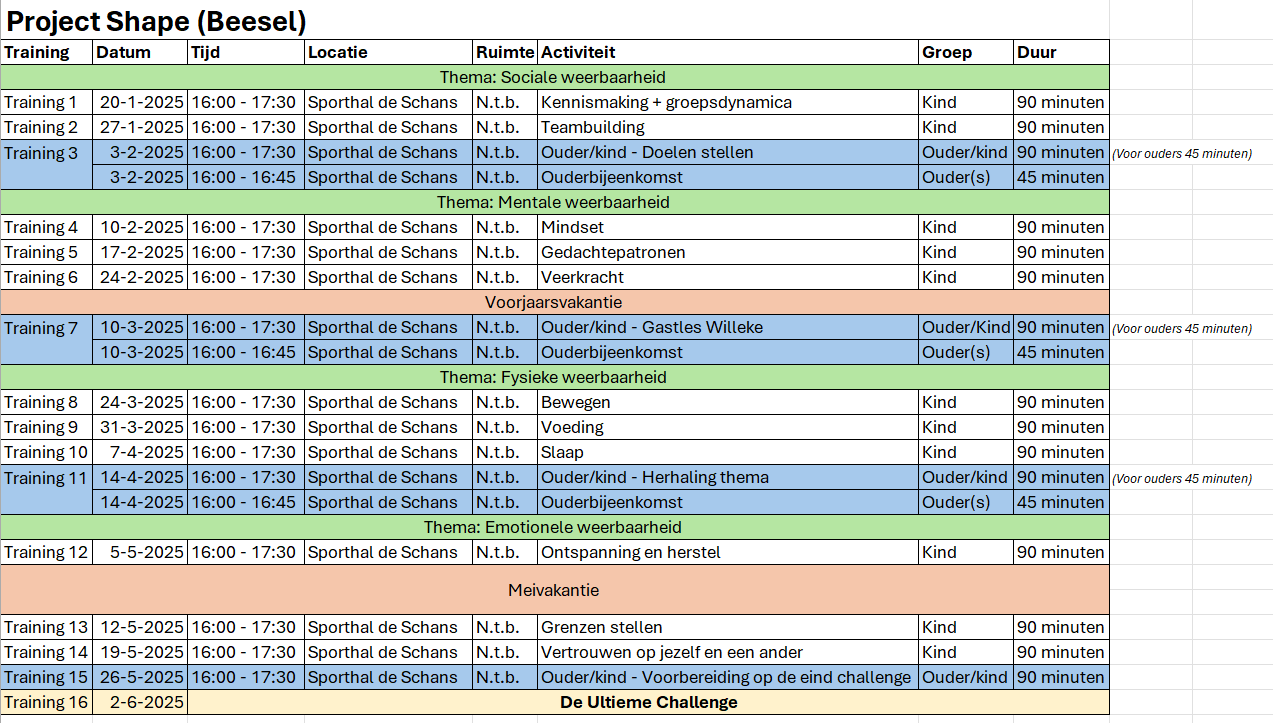Viewport: 1273px width, 723px height.
Task: Select the title cell "Project Shape (Beesel)"
Action: (x=157, y=21)
